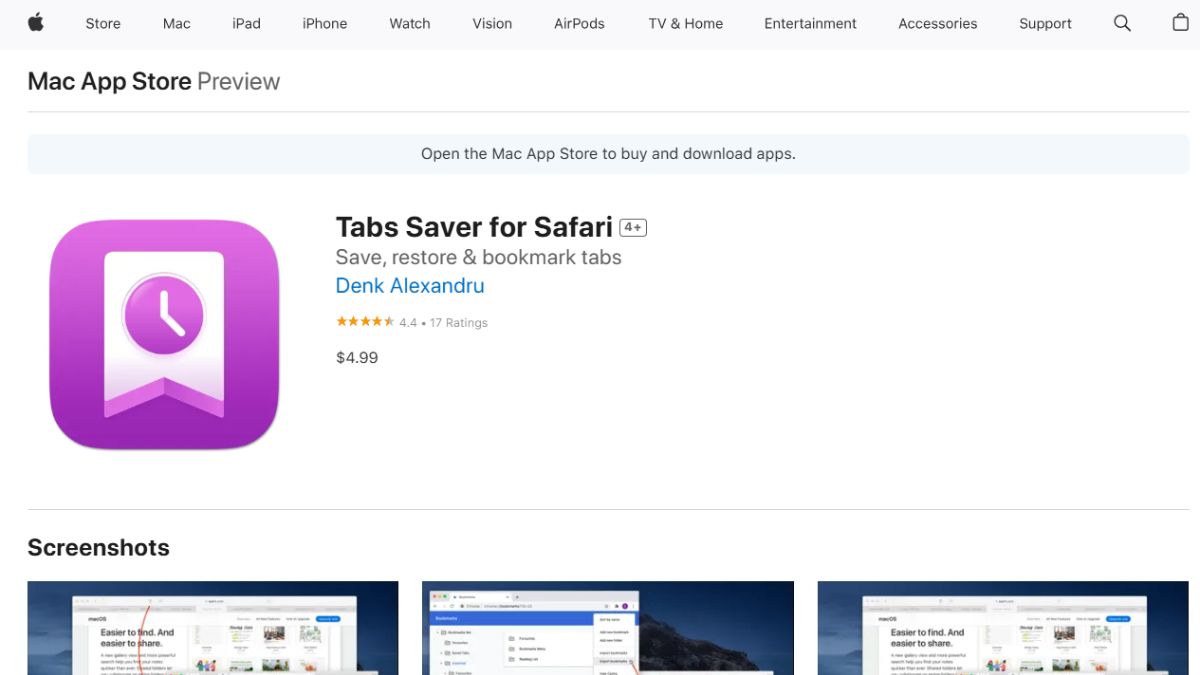
Task: Select TV & Home in the navigation bar
Action: click(685, 23)
